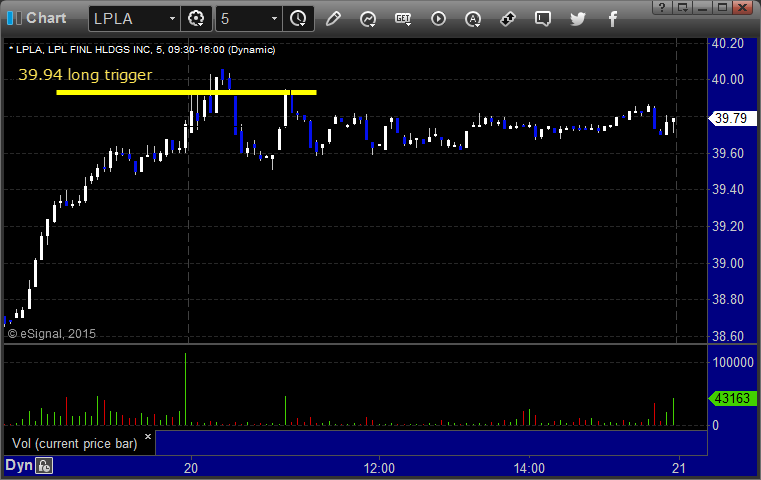Maximize the chart window

point(722,7)
